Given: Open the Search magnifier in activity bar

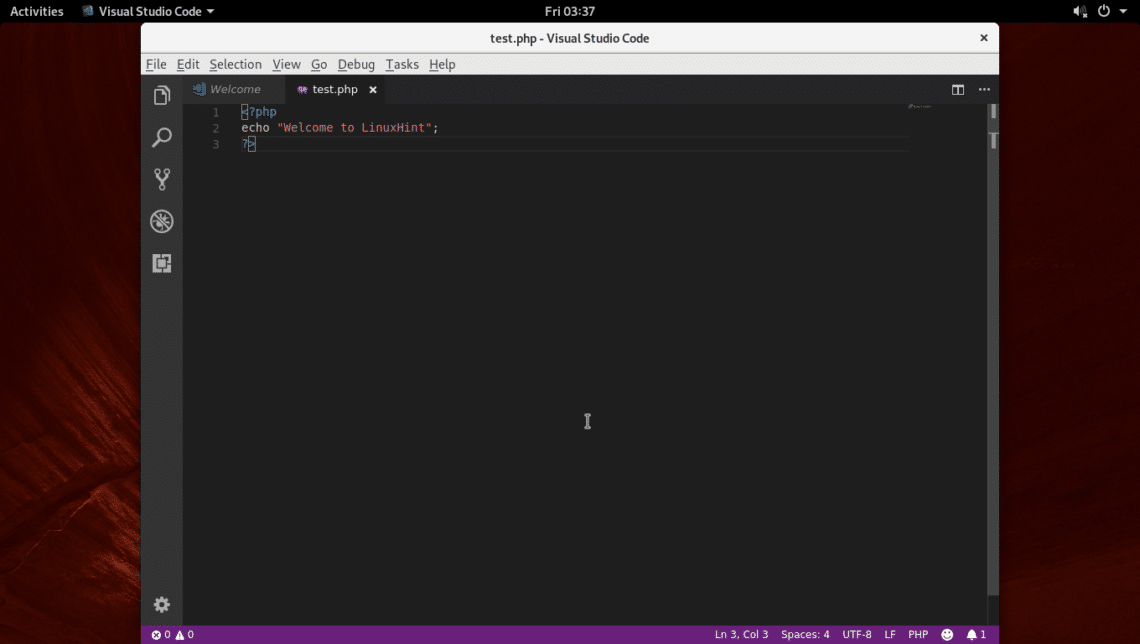Looking at the screenshot, I should 162,138.
